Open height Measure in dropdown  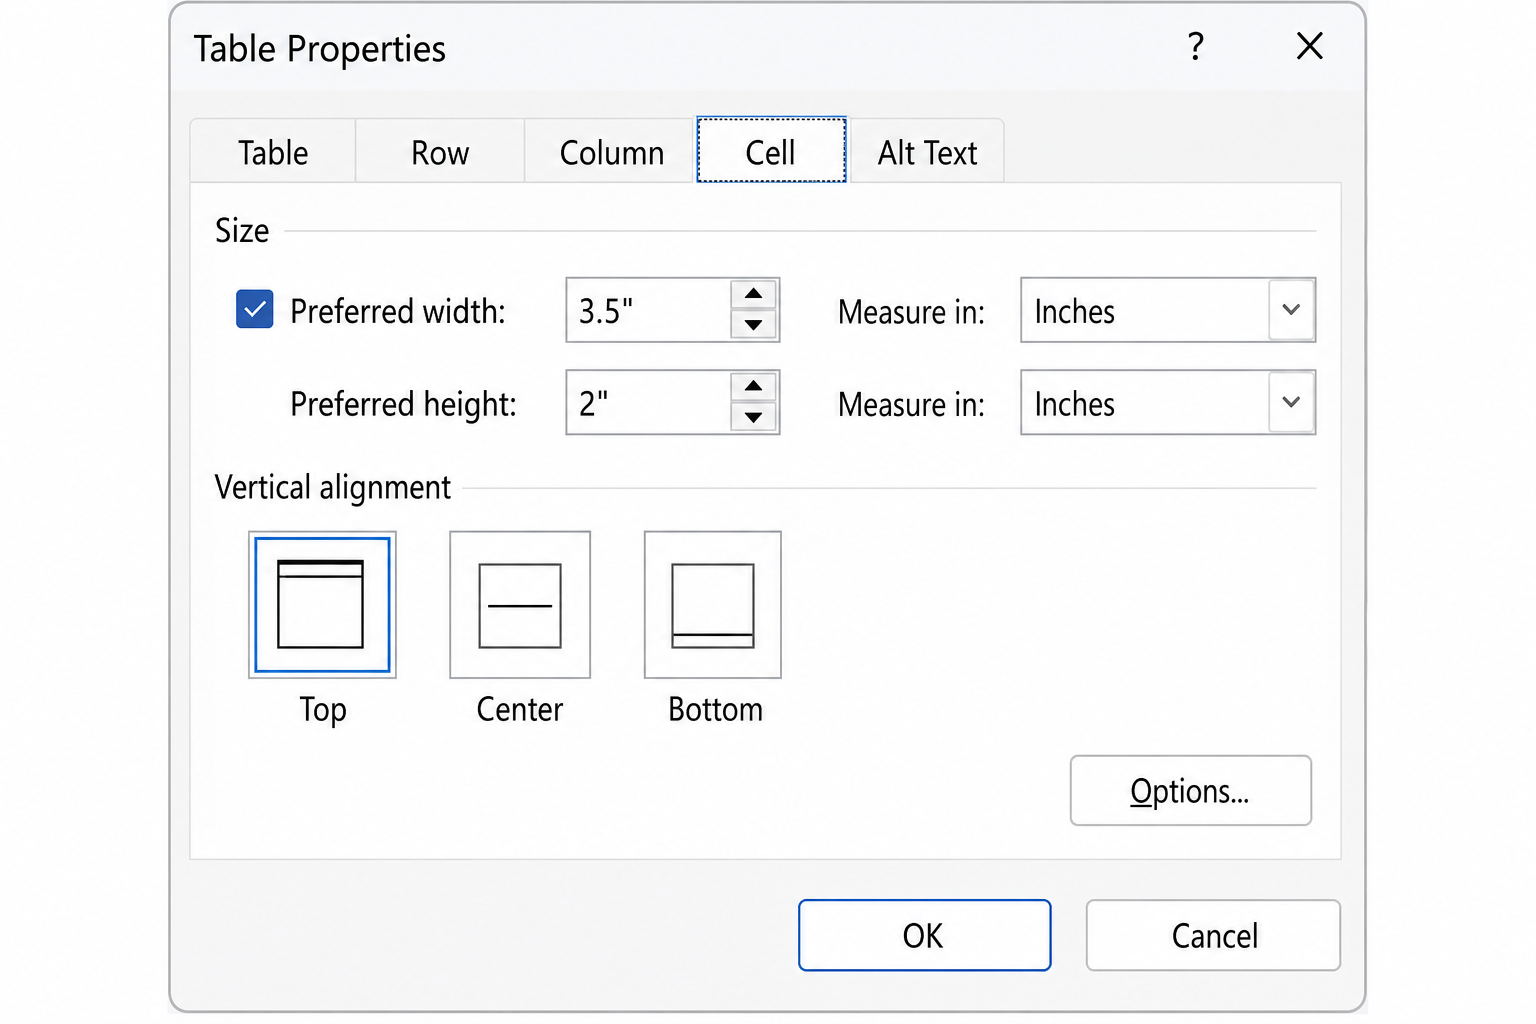point(1291,402)
